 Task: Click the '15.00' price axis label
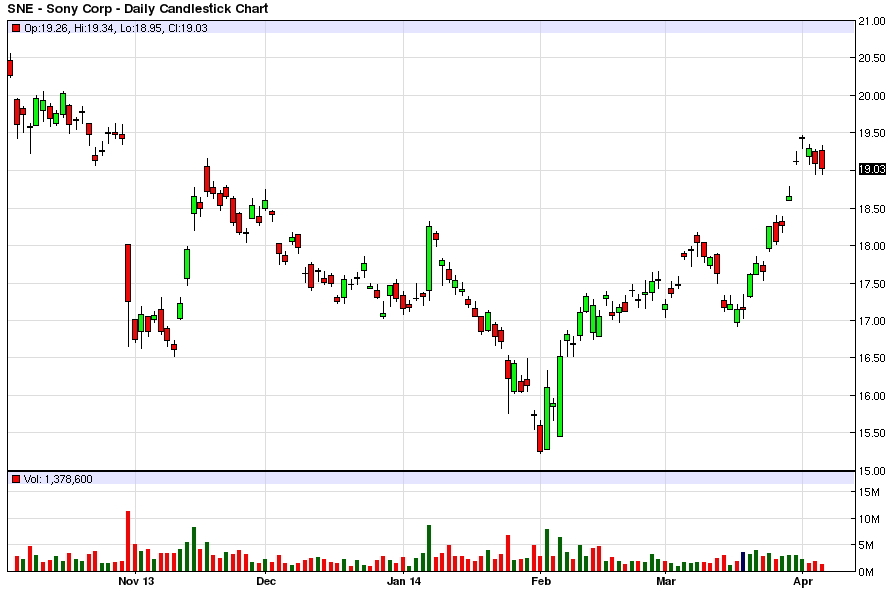872,471
